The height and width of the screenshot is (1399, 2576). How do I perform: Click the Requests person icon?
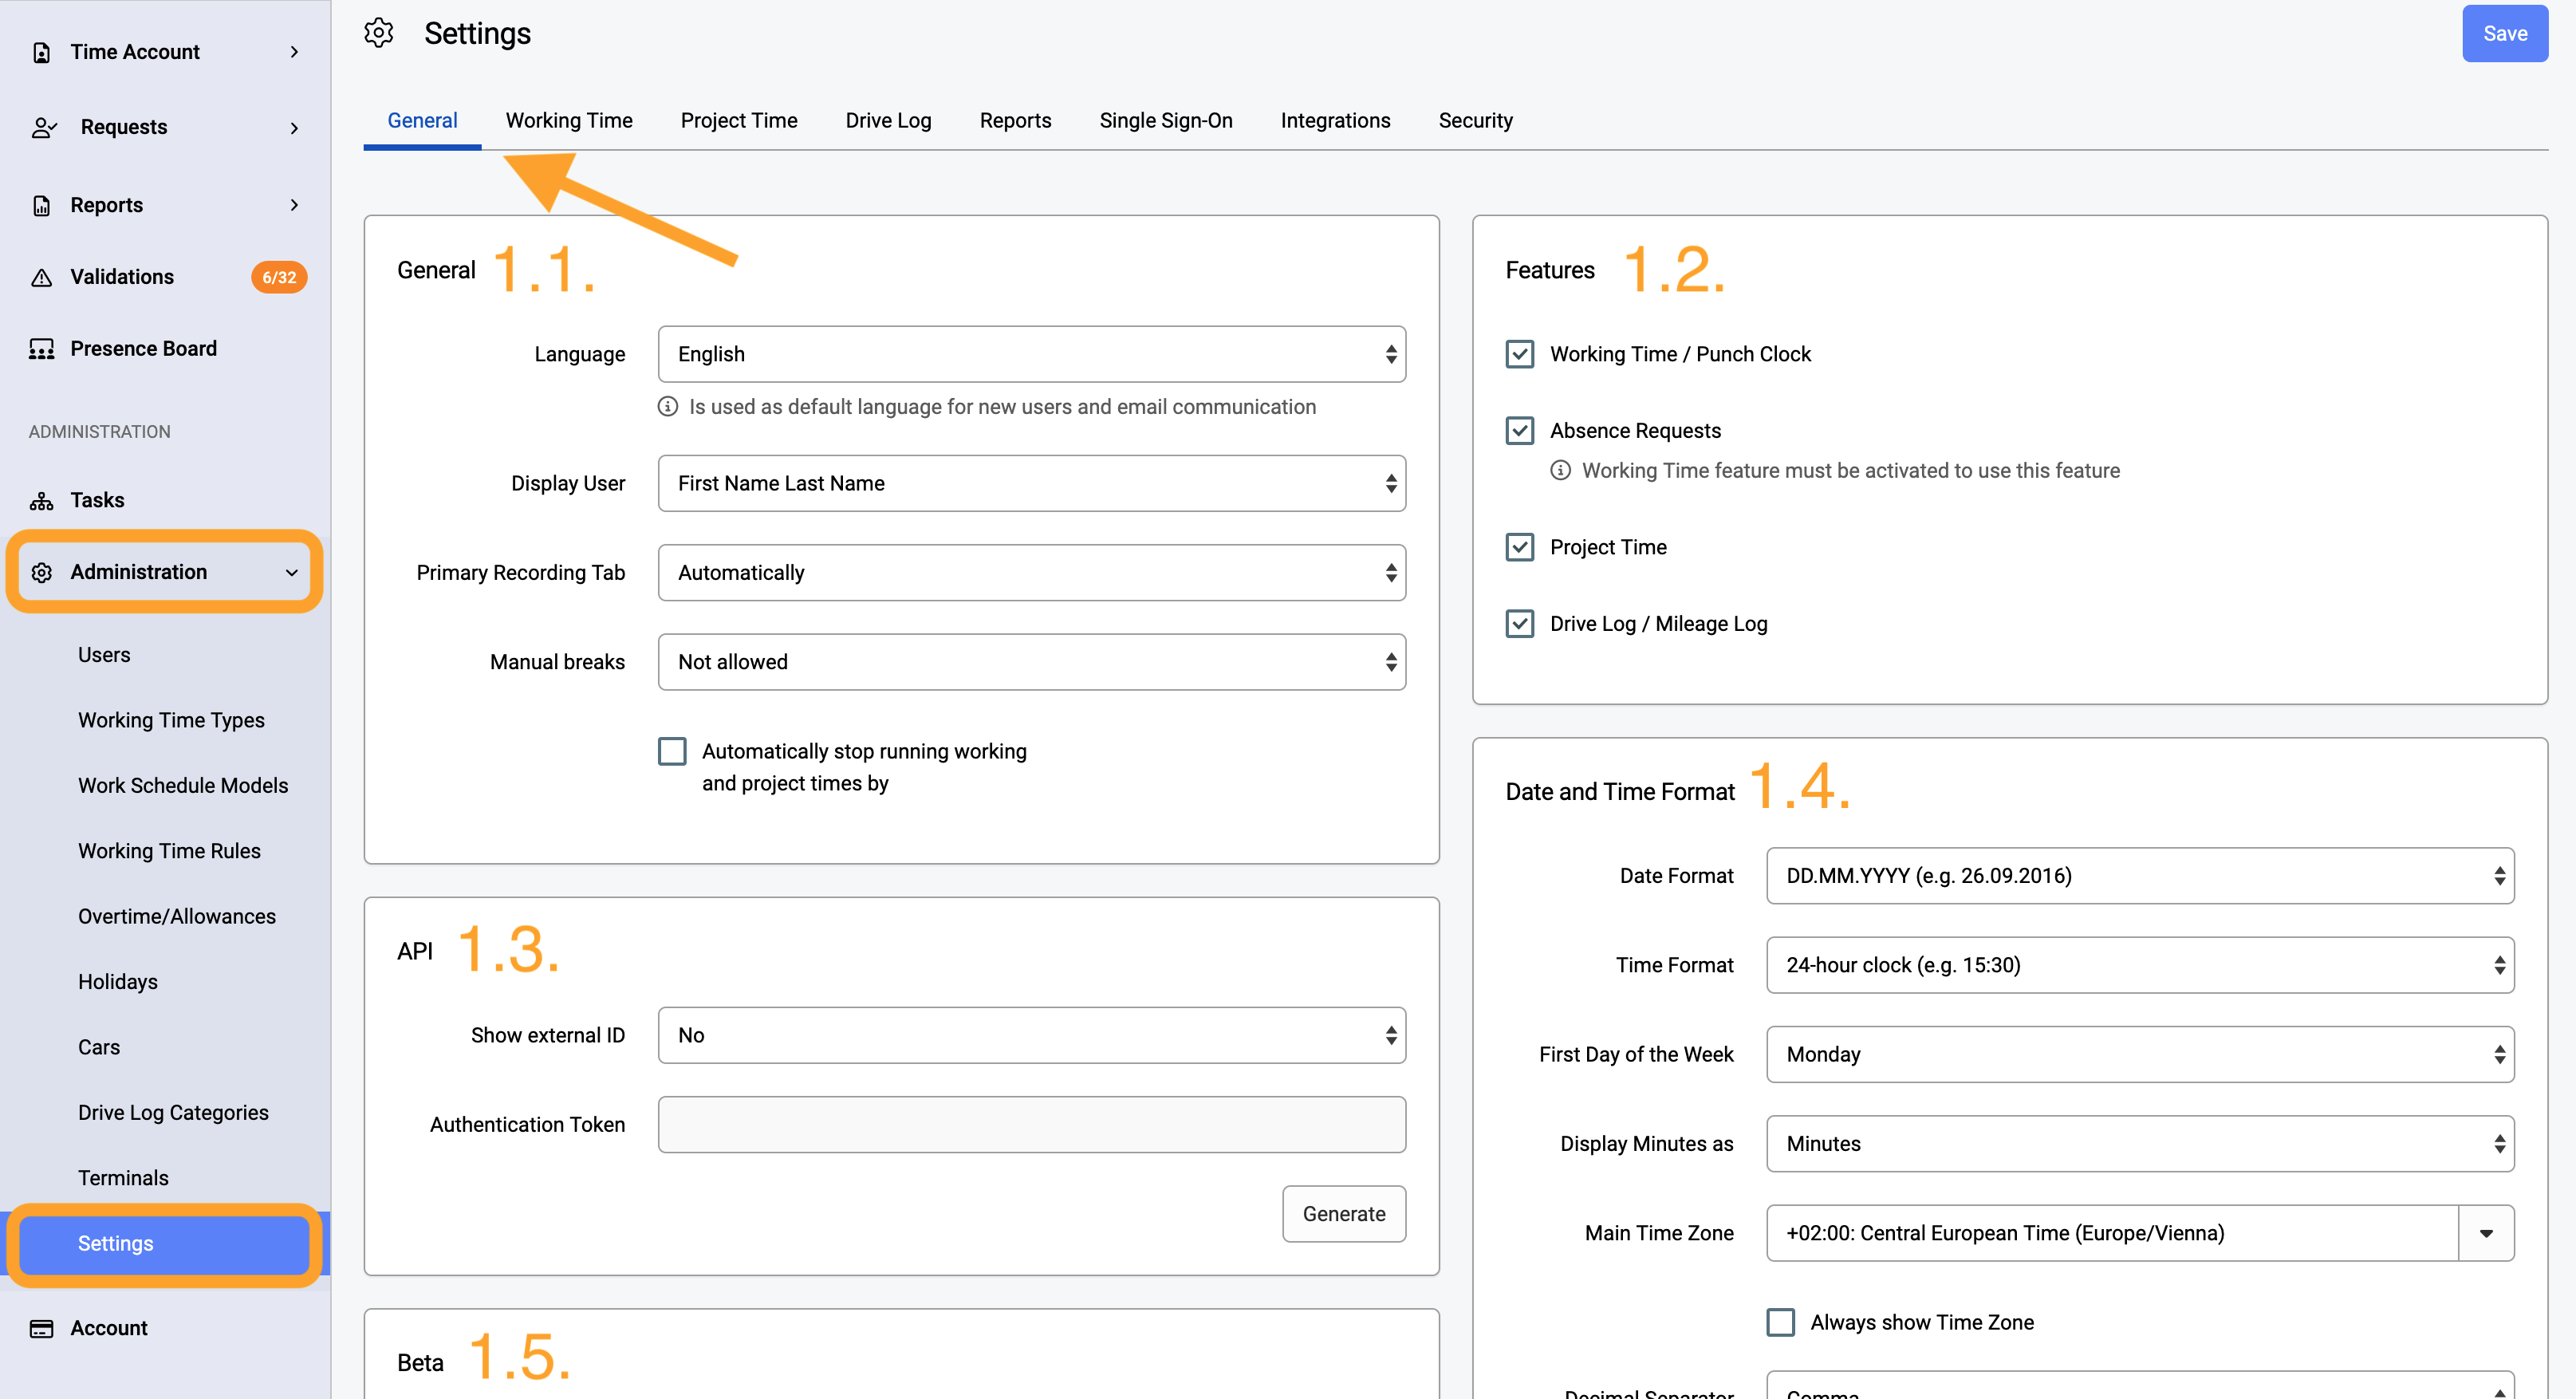pos(44,127)
